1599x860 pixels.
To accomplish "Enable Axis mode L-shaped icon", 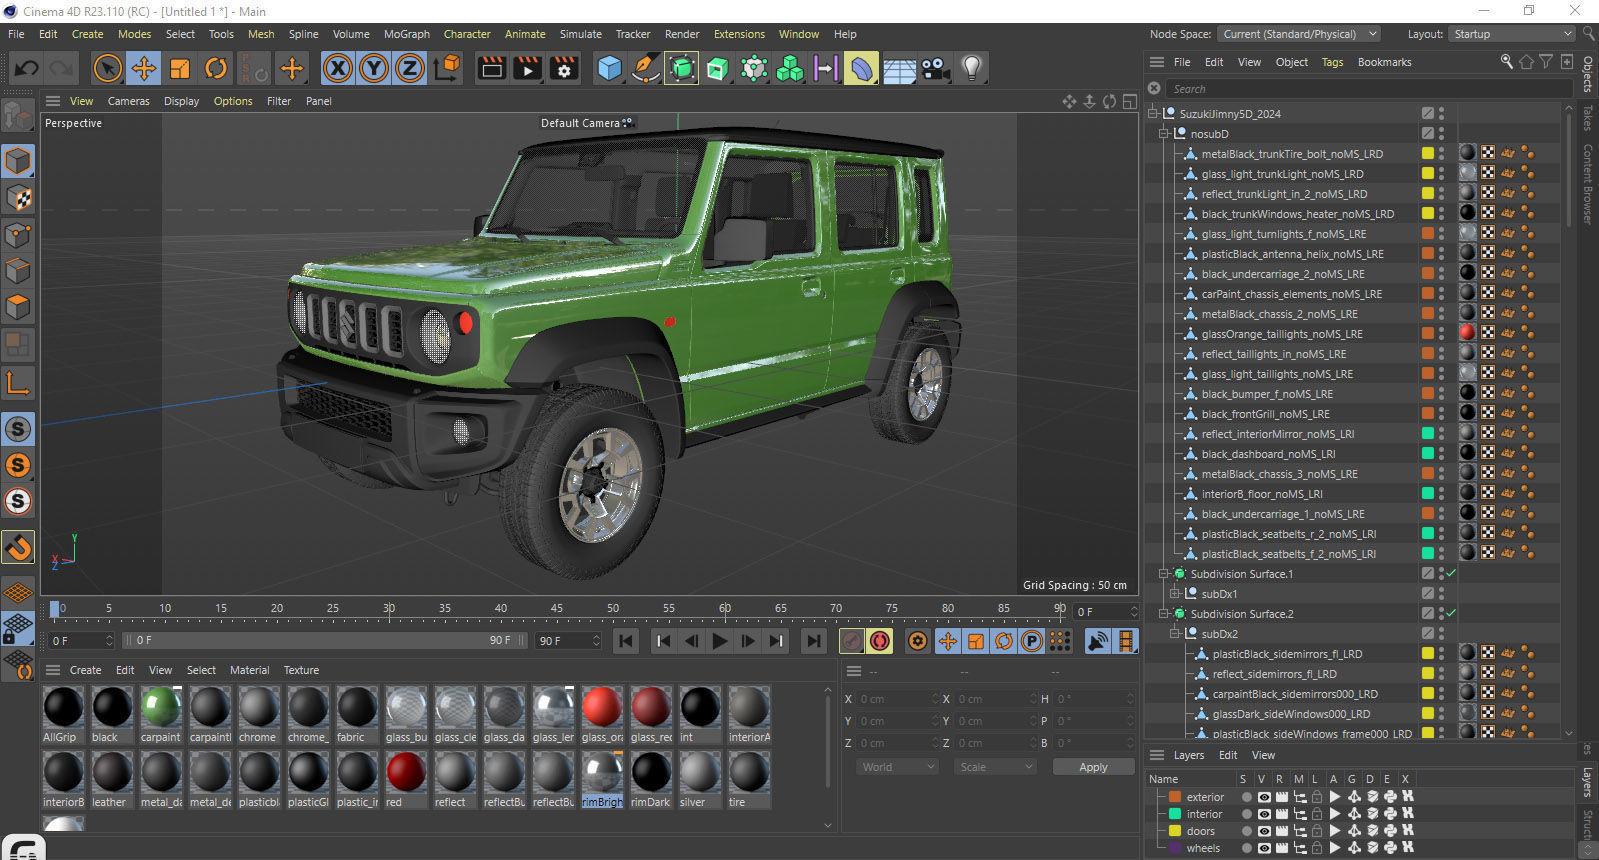I will click(18, 383).
